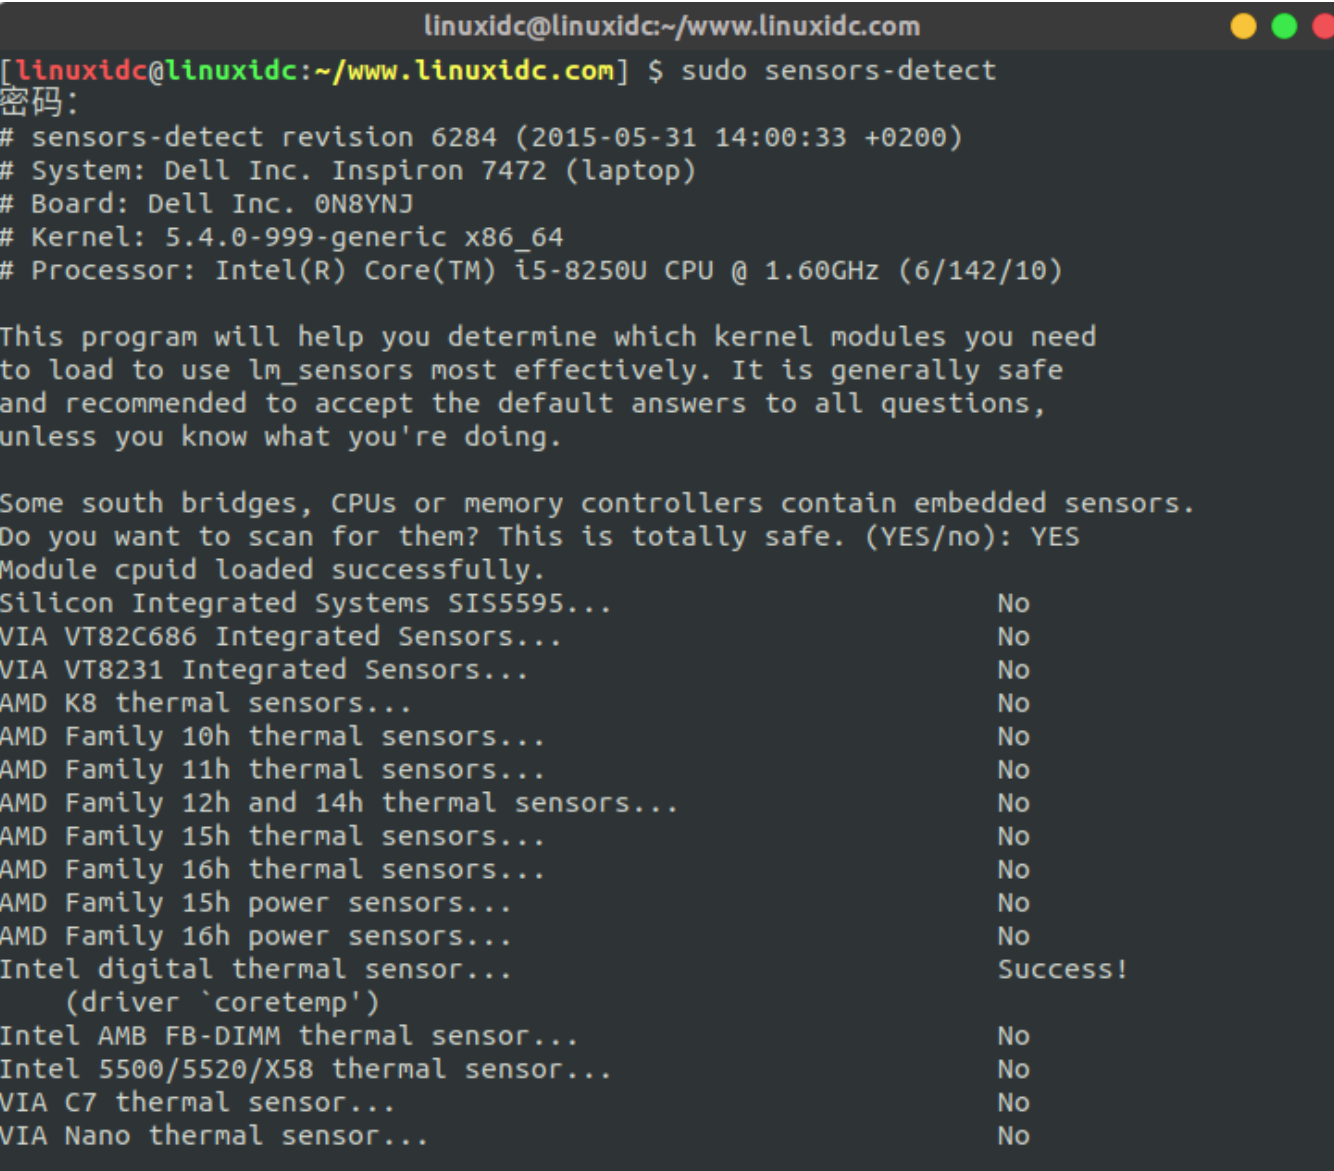The width and height of the screenshot is (1334, 1171).
Task: Select the 'VIA Nano thermal sensor' line
Action: tap(213, 1135)
